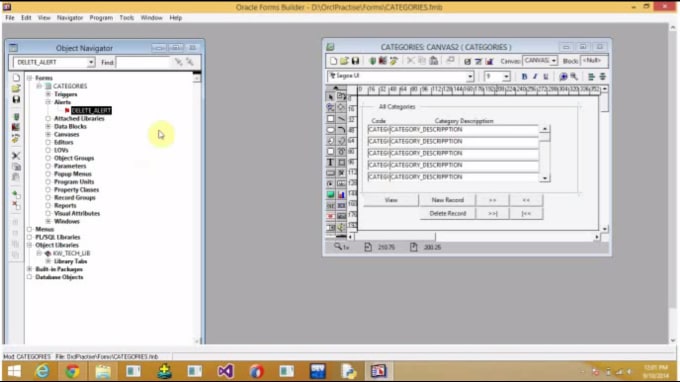The height and width of the screenshot is (382, 680).
Task: Expand the Windows node
Action: [48, 221]
